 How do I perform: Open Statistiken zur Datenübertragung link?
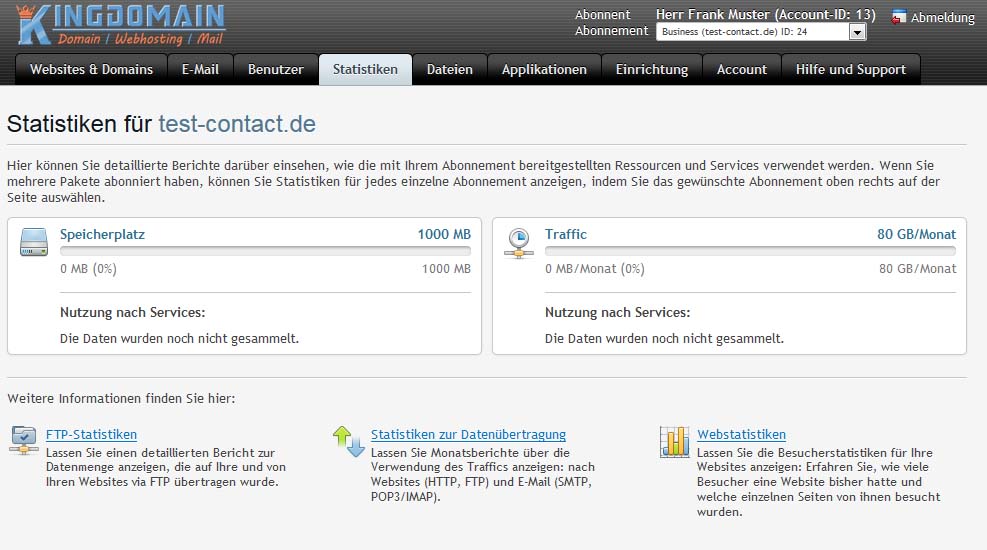tap(468, 435)
